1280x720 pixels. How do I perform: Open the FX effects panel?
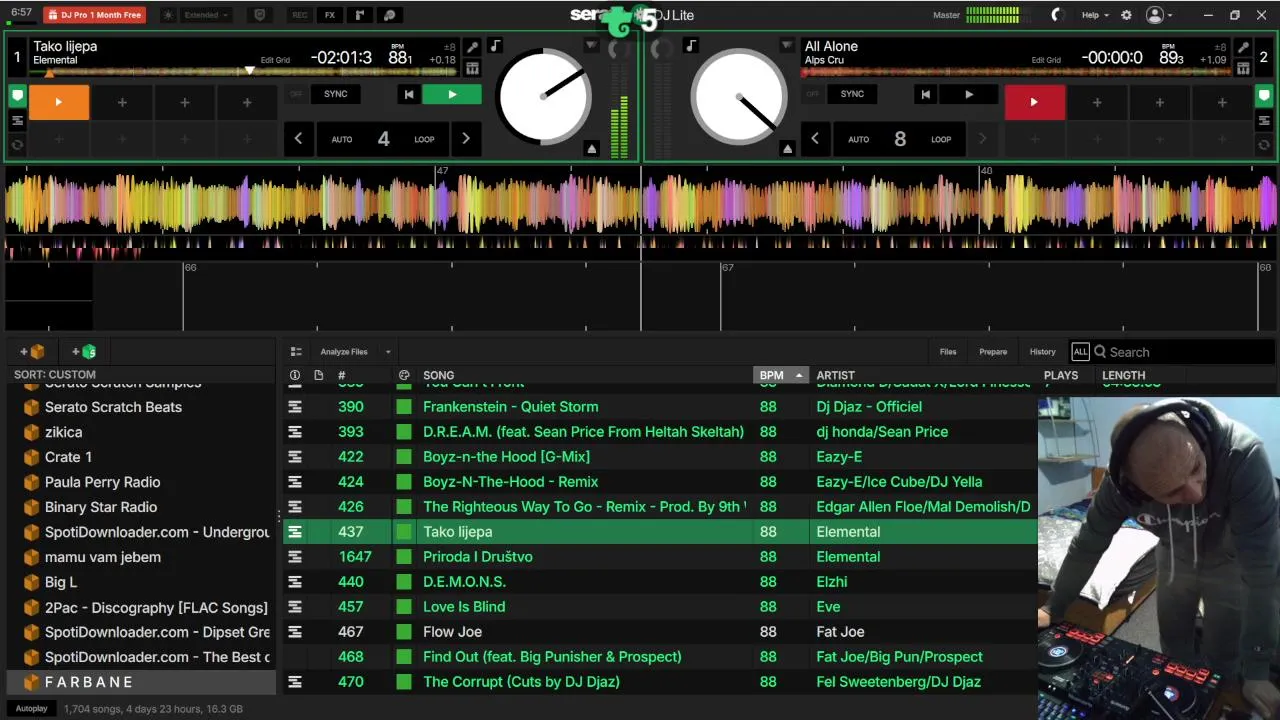tap(330, 15)
